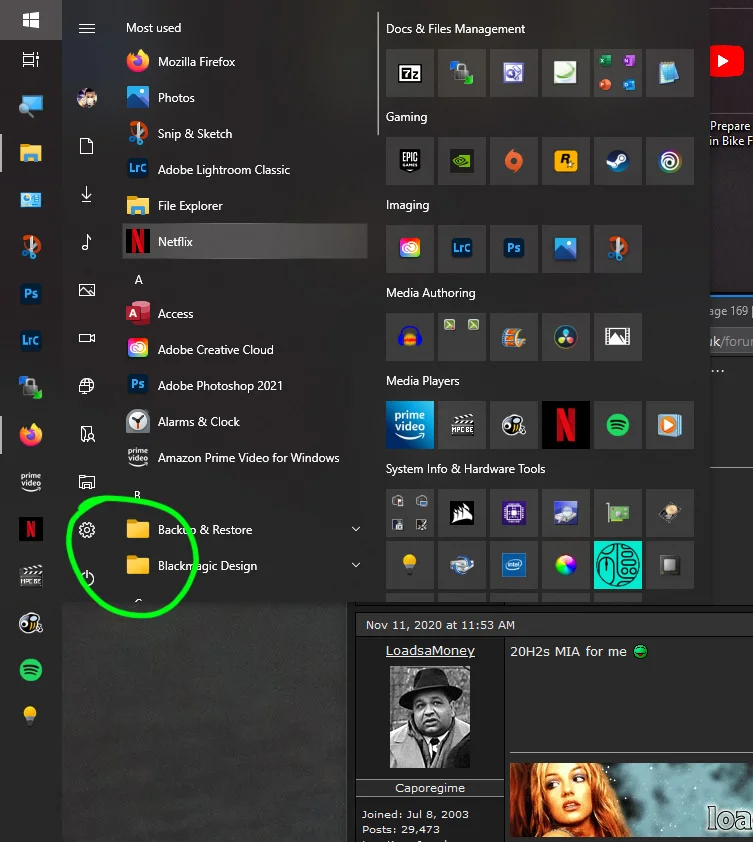Click the letter A header in app list
Image resolution: width=753 pixels, height=842 pixels.
[139, 280]
